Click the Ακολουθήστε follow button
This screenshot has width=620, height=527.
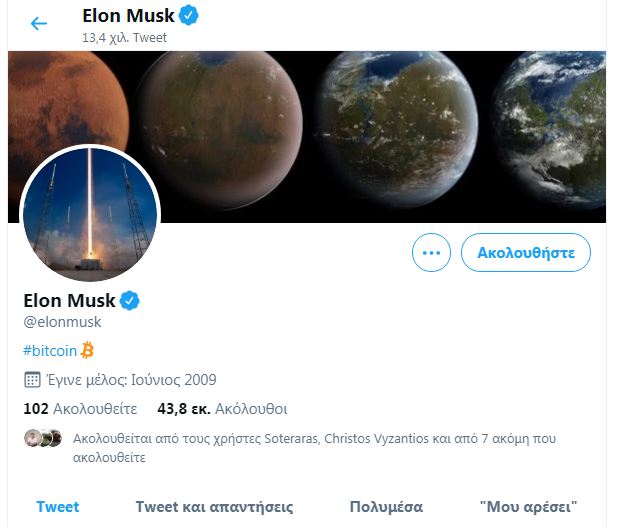(x=525, y=253)
